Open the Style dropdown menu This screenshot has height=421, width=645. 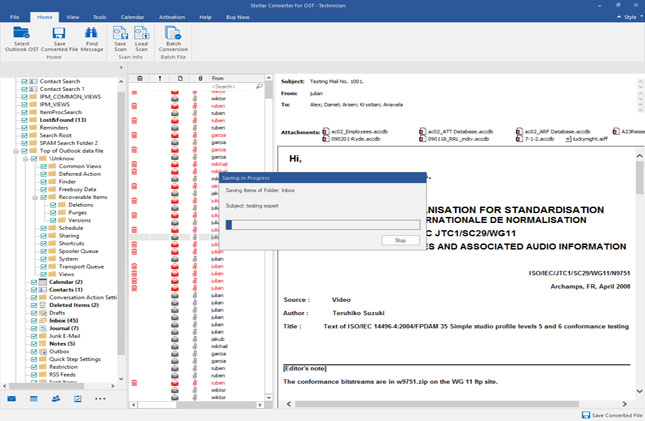[x=633, y=17]
